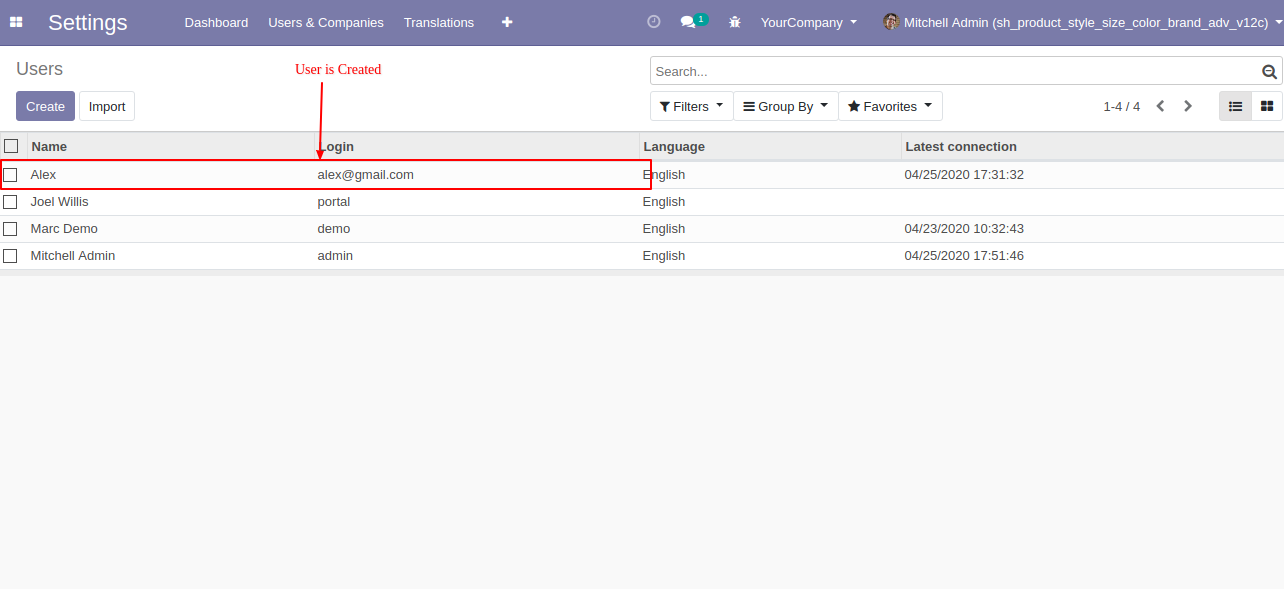Open the apps grid menu icon

[x=16, y=22]
